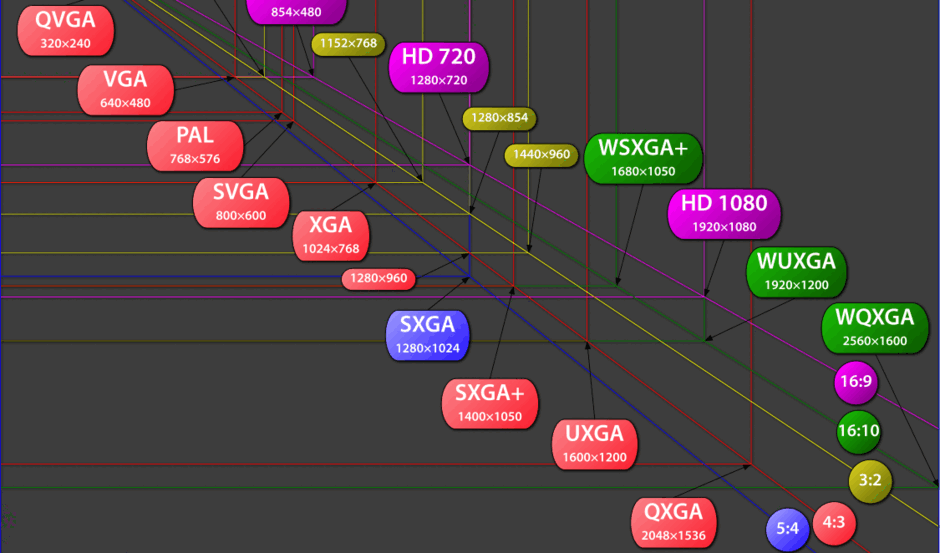Click the SXGA+ 1400×1050 label
Image resolution: width=940 pixels, height=553 pixels.
pyautogui.click(x=490, y=404)
